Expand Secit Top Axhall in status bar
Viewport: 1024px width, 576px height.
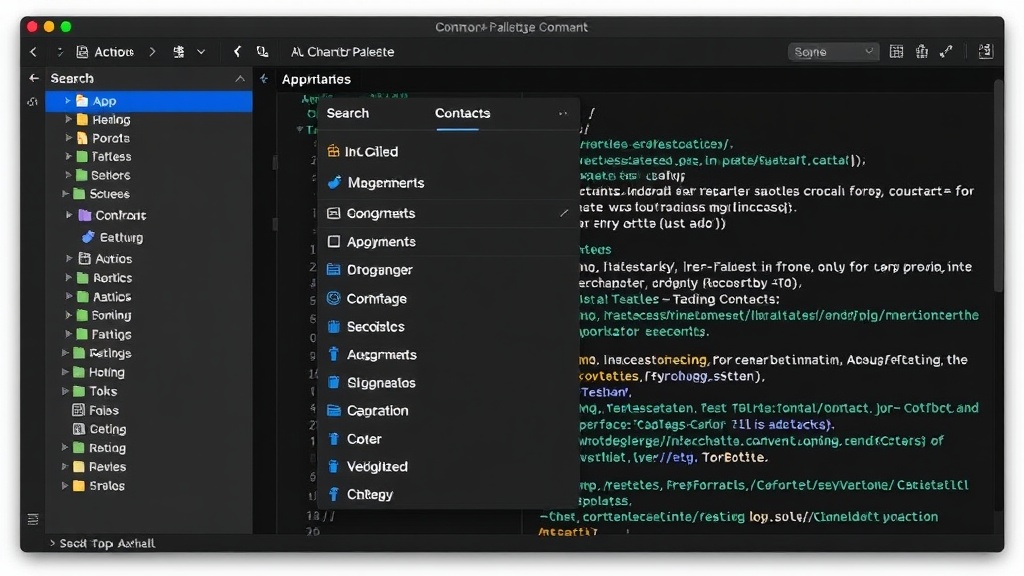tap(52, 543)
